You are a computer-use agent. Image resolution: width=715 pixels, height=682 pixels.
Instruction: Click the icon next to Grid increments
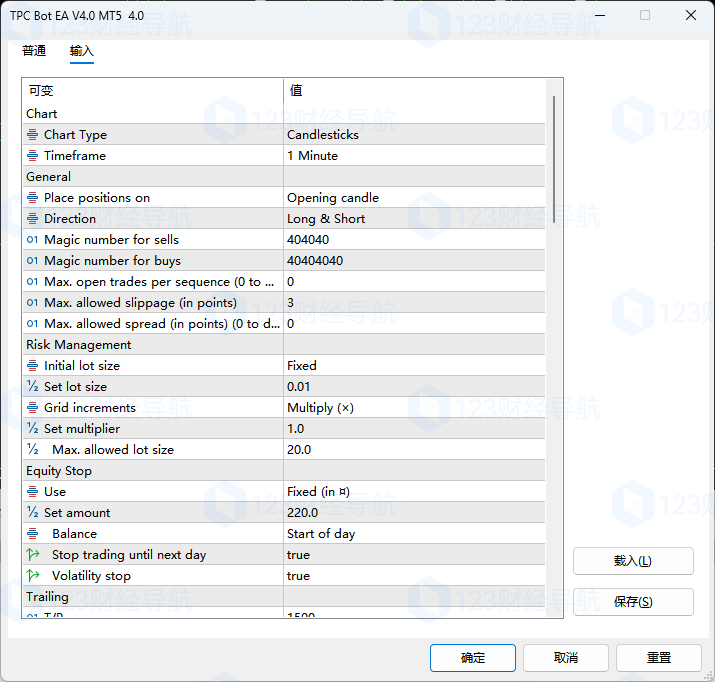(x=33, y=408)
